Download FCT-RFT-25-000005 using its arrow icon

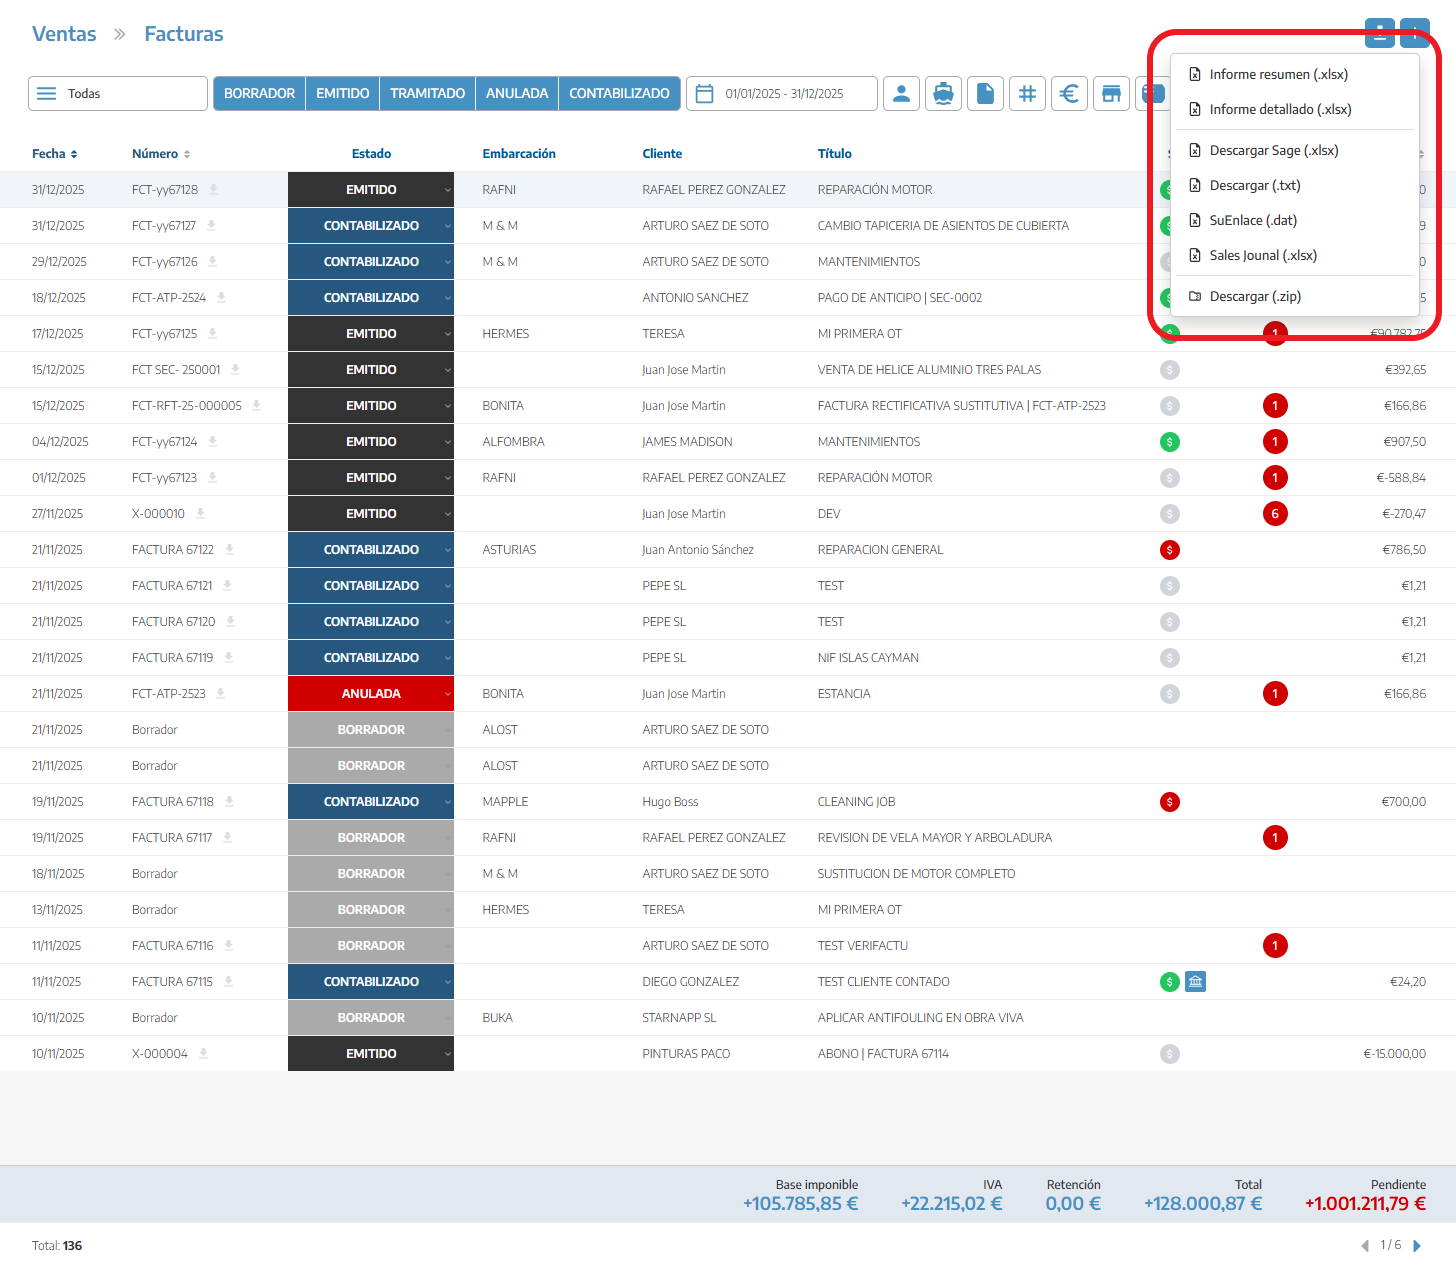point(256,405)
